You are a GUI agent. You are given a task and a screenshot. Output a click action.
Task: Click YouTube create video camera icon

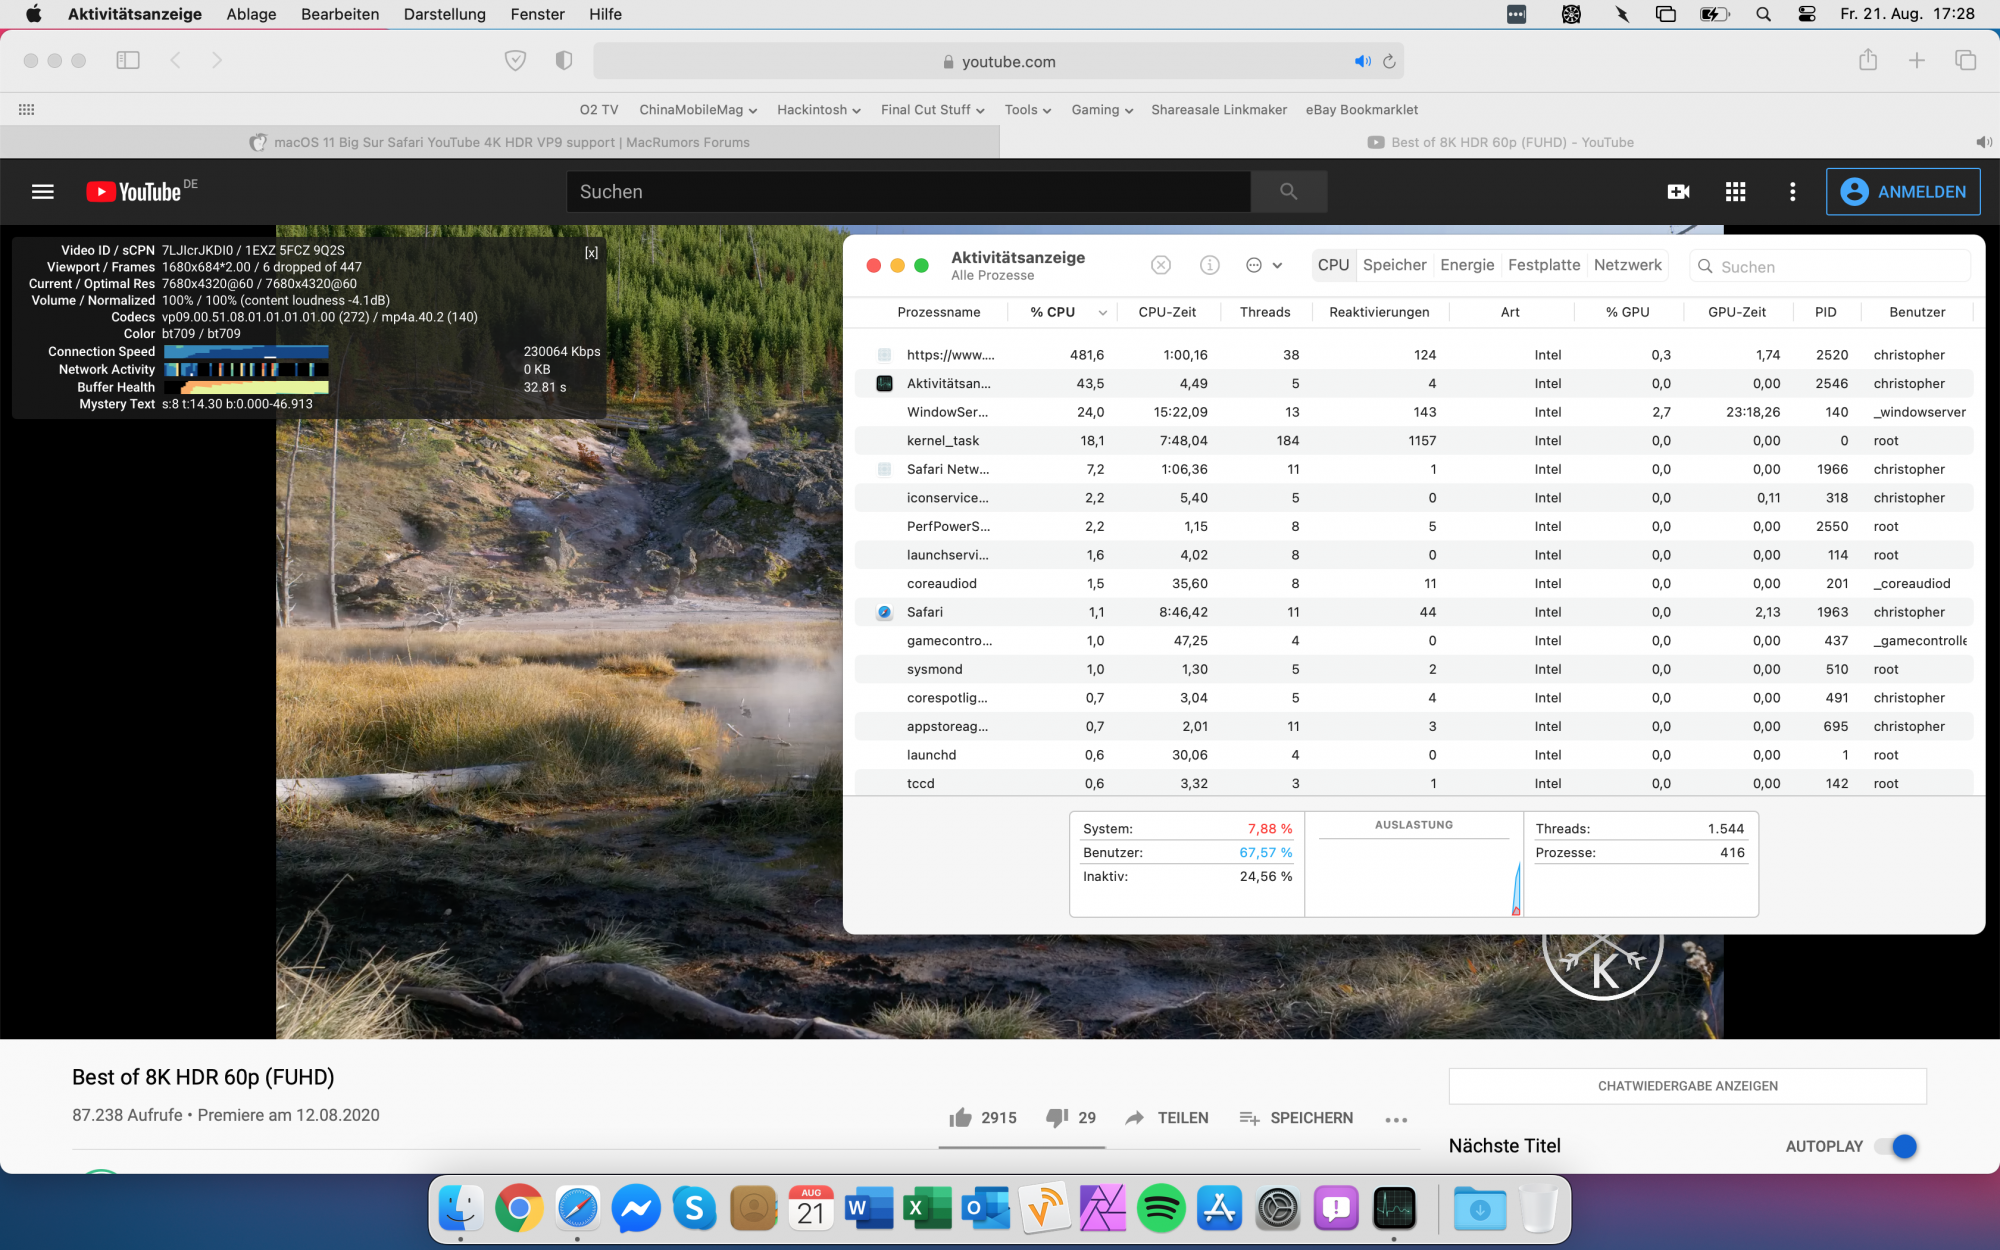coord(1678,191)
